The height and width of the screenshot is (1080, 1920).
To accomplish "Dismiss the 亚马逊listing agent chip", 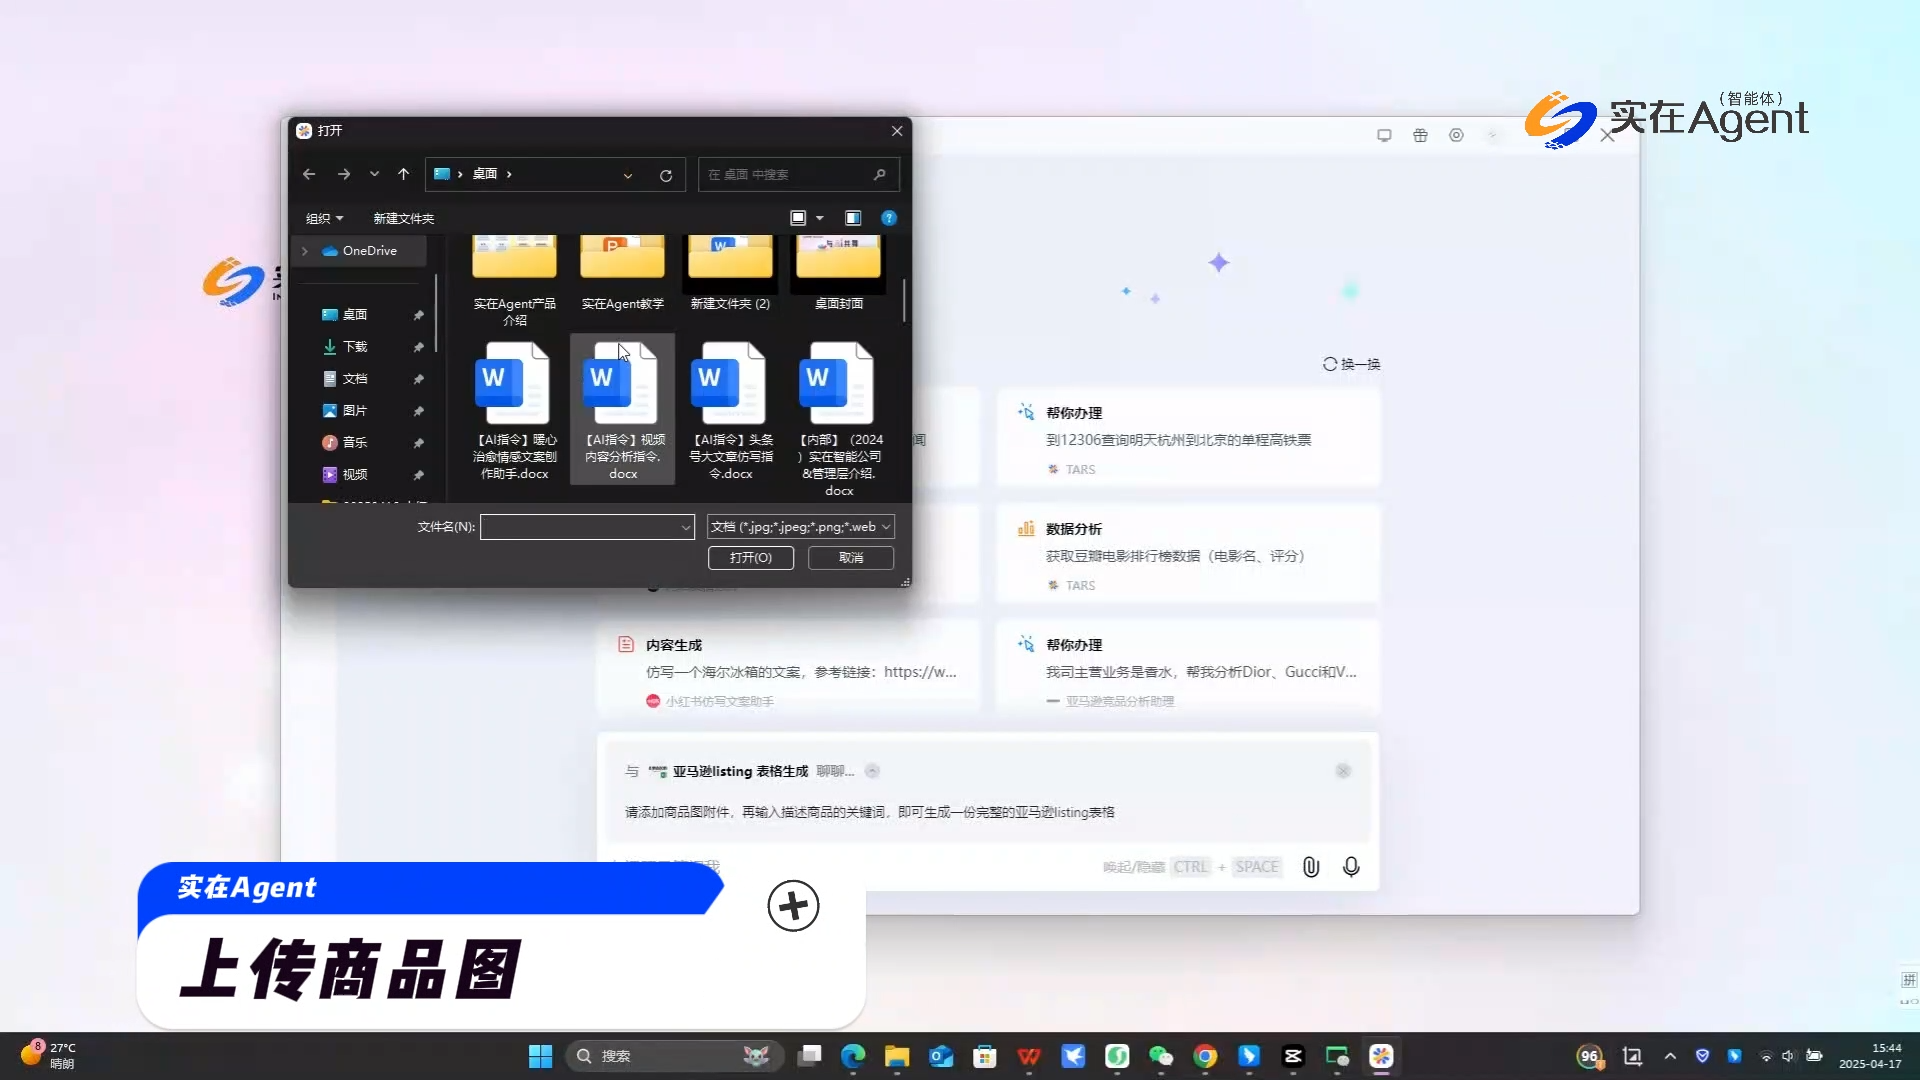I will [1343, 771].
